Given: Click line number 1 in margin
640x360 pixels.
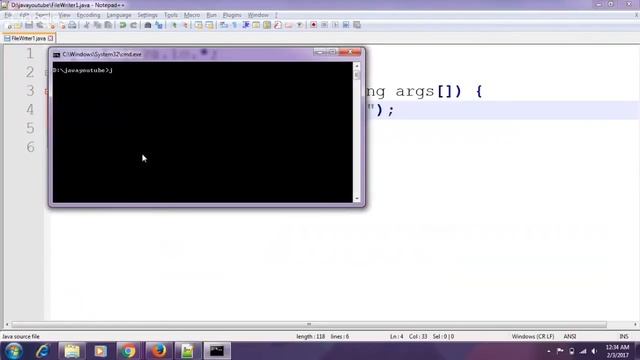Looking at the screenshot, I should pyautogui.click(x=30, y=53).
